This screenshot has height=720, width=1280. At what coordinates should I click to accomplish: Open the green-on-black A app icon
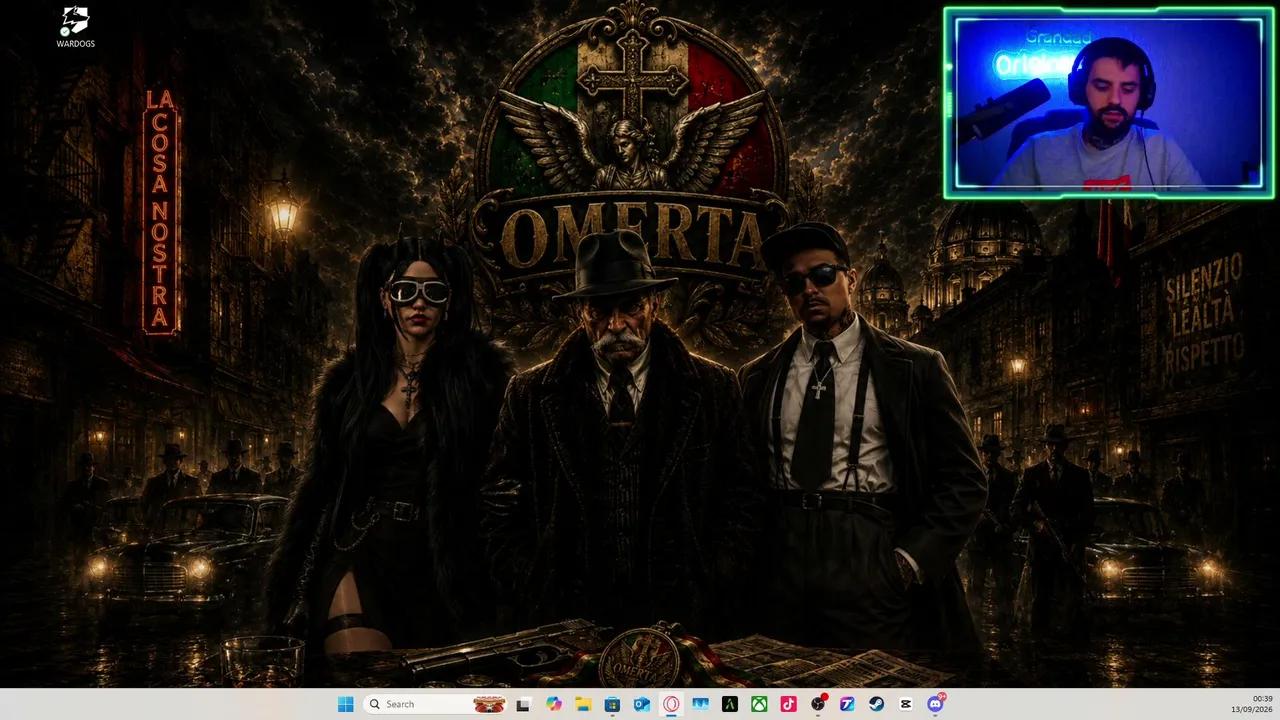click(x=730, y=704)
